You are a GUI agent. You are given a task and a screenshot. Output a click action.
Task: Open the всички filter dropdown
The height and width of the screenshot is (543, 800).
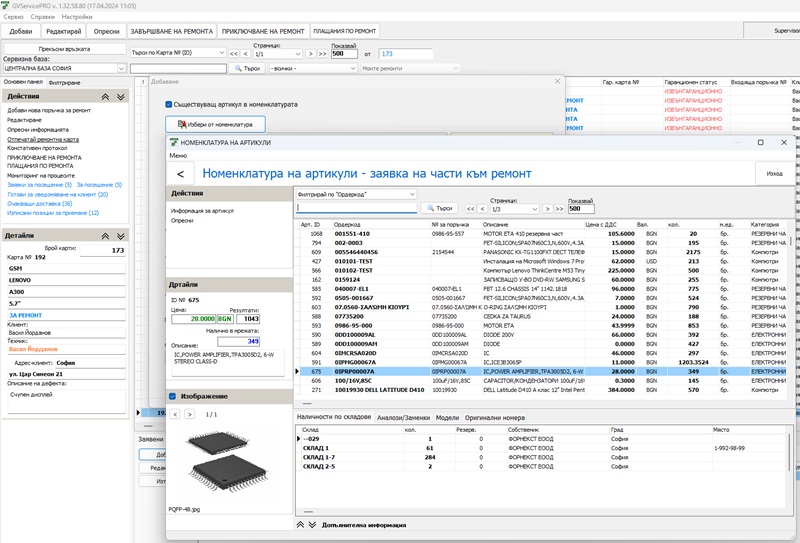pyautogui.click(x=313, y=68)
